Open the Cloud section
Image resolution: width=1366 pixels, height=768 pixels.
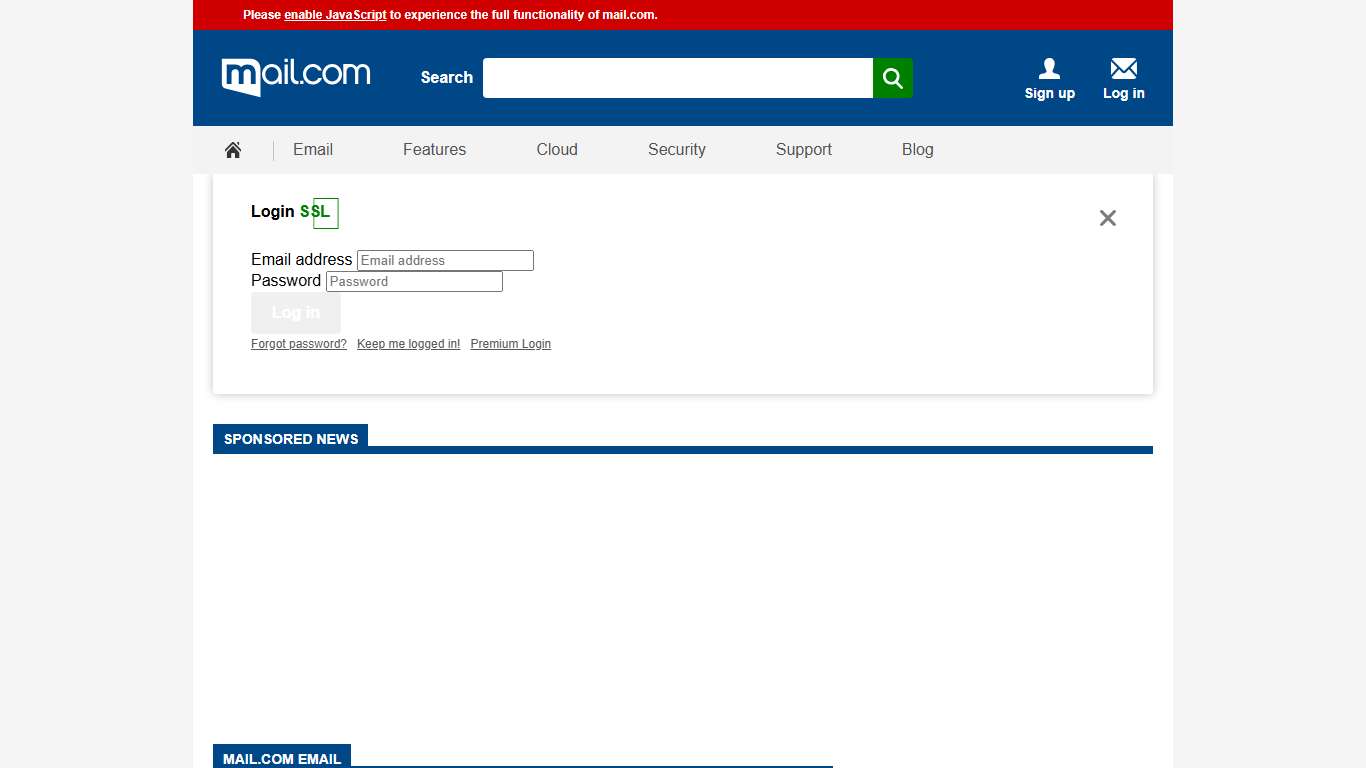click(556, 149)
